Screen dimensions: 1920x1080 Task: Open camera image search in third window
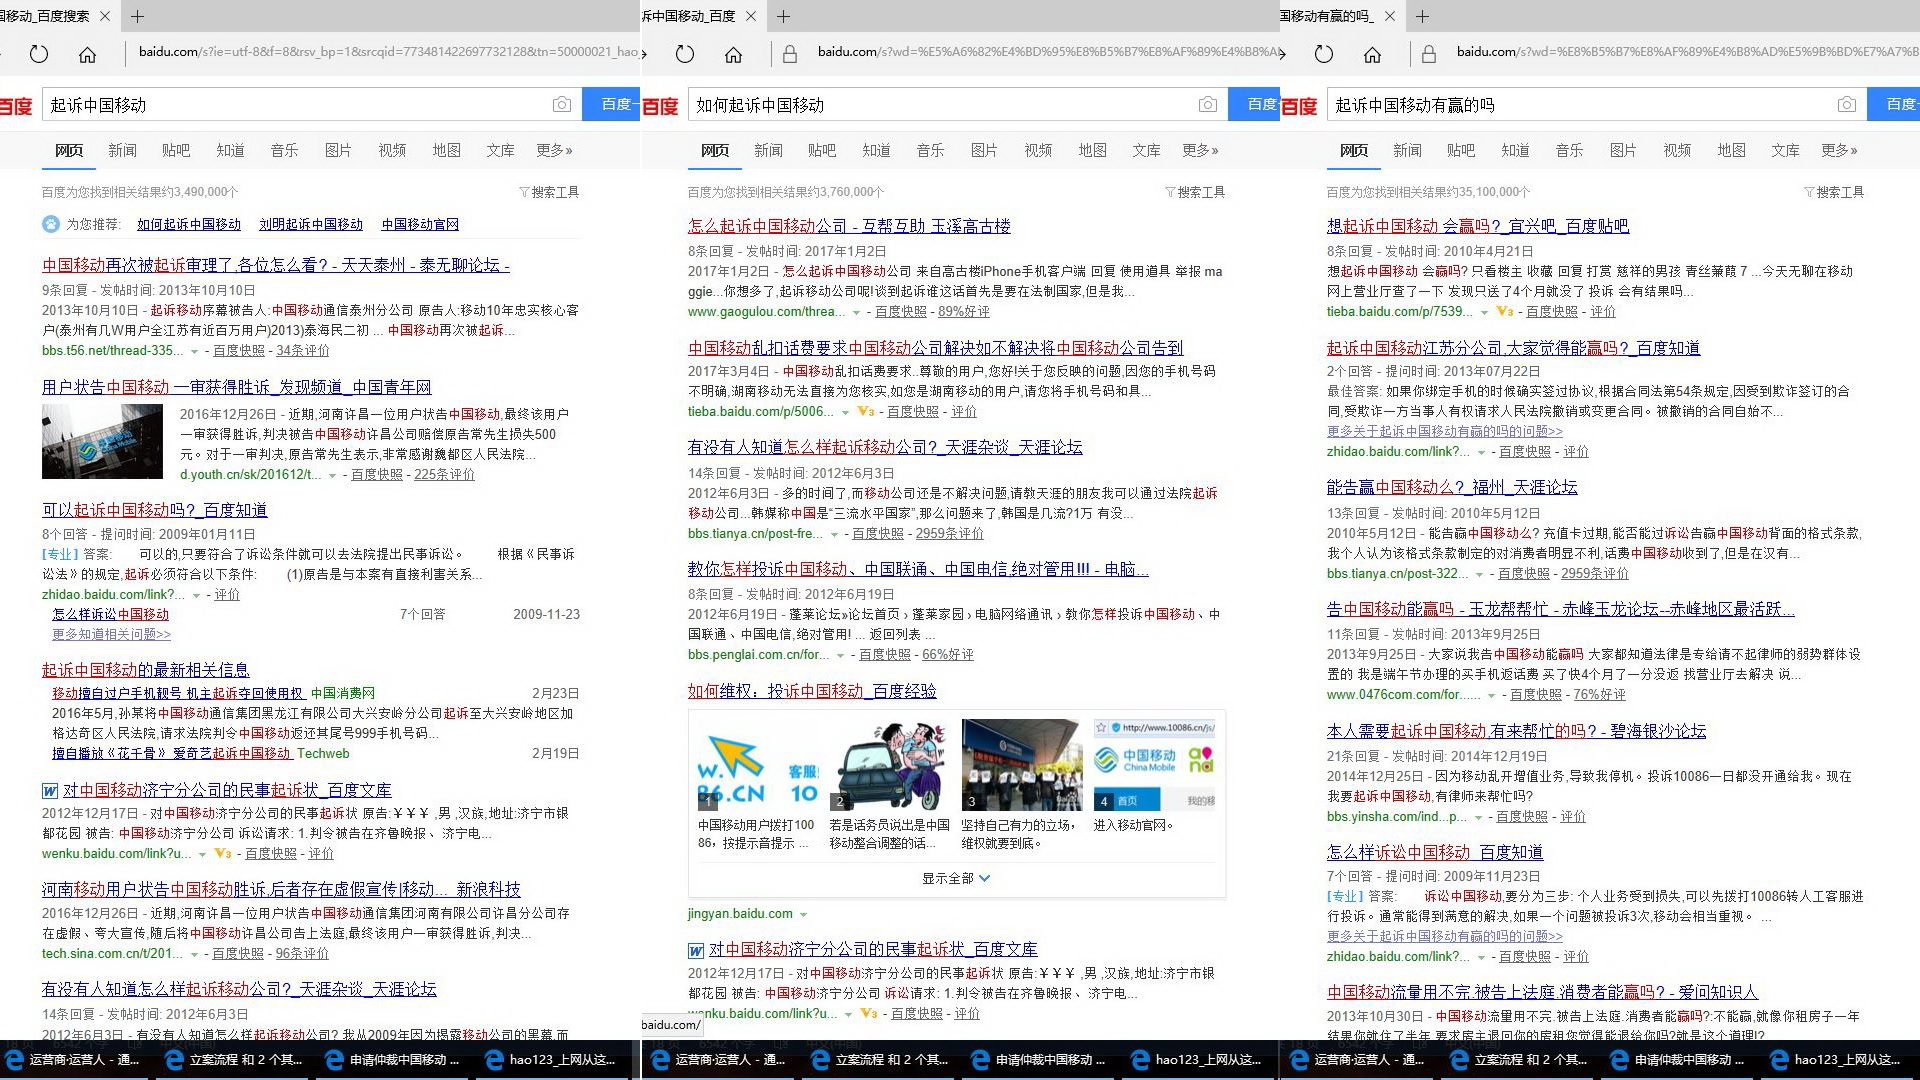click(x=1847, y=105)
